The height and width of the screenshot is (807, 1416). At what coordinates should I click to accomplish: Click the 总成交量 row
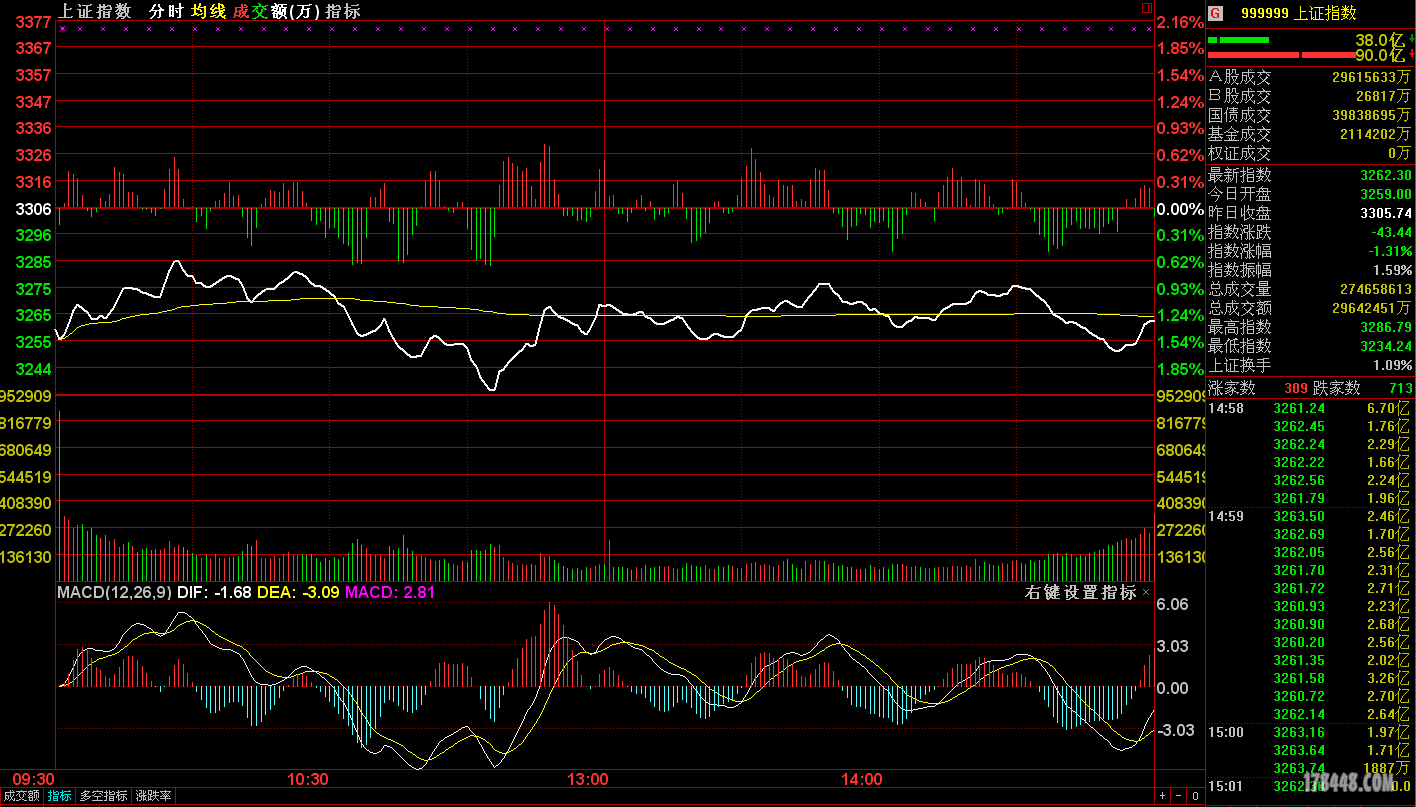tap(1310, 289)
